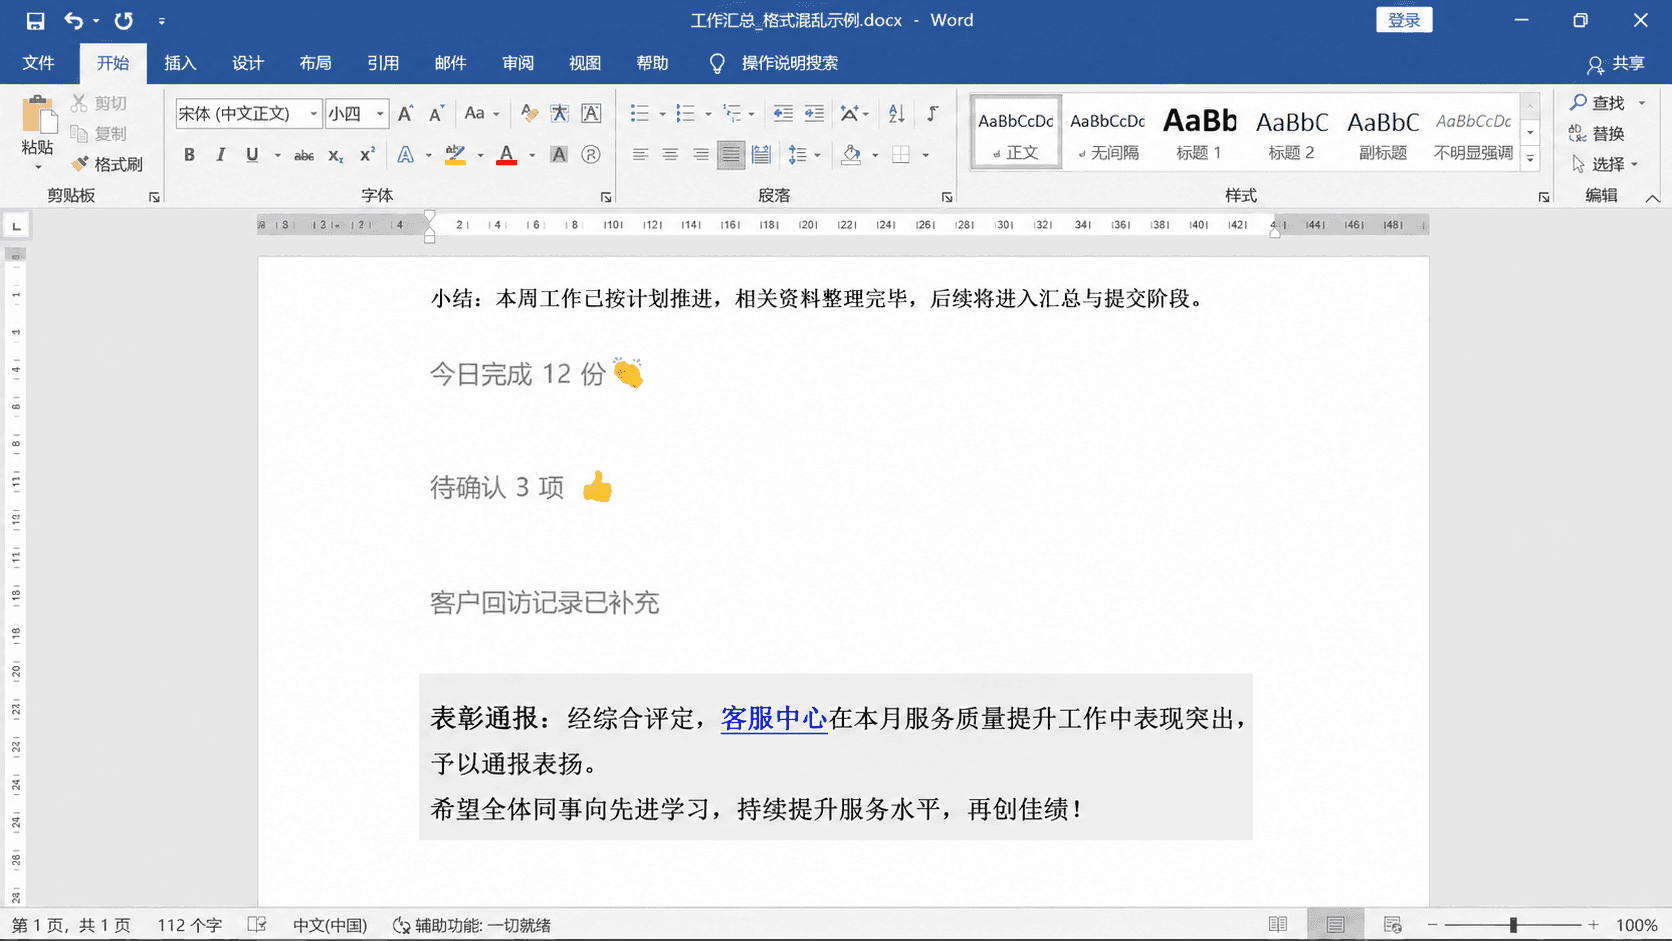This screenshot has width=1672, height=941.
Task: Increase paragraph indent
Action: (815, 113)
